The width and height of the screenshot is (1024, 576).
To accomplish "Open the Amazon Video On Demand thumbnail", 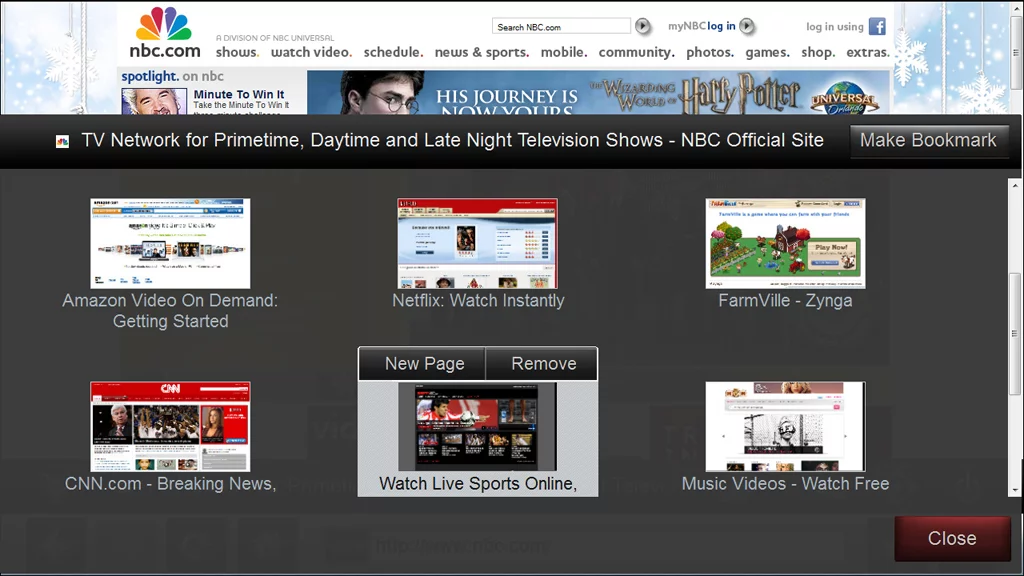I will point(170,244).
